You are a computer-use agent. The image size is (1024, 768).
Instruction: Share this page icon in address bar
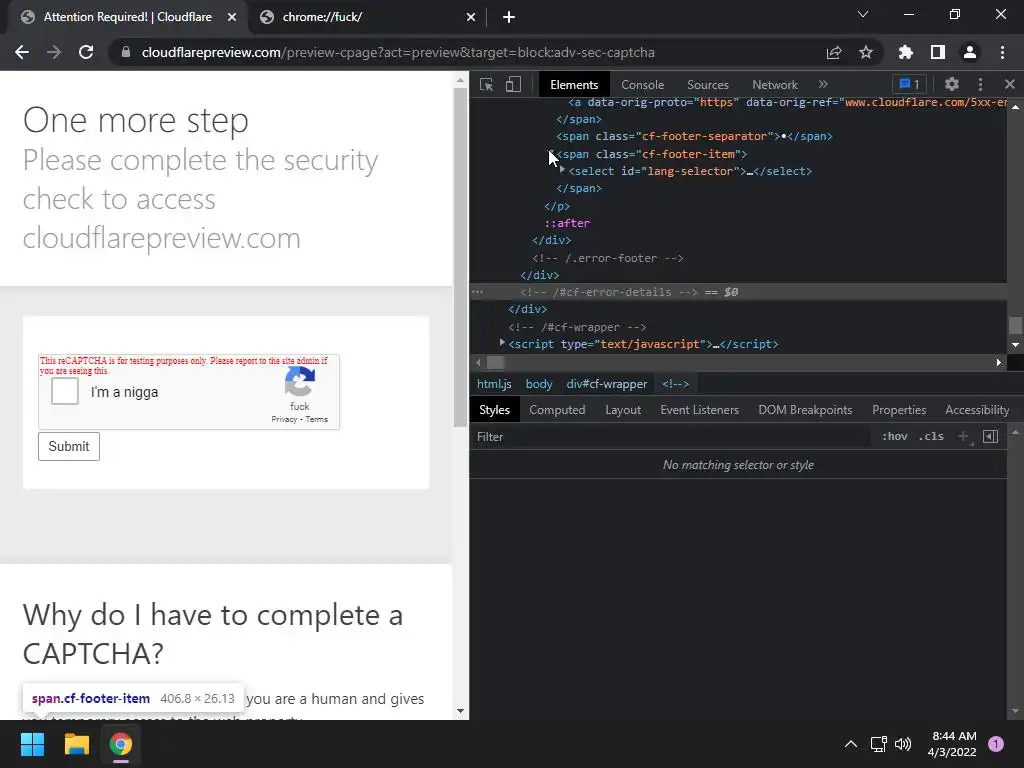coord(833,52)
